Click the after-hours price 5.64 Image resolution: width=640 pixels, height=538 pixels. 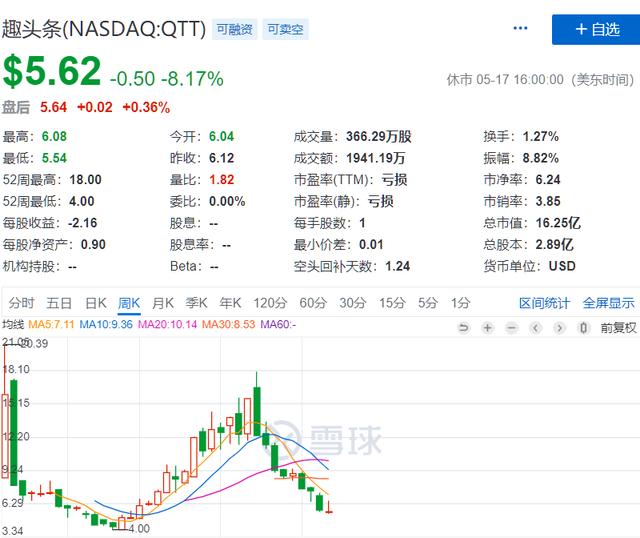coord(53,107)
